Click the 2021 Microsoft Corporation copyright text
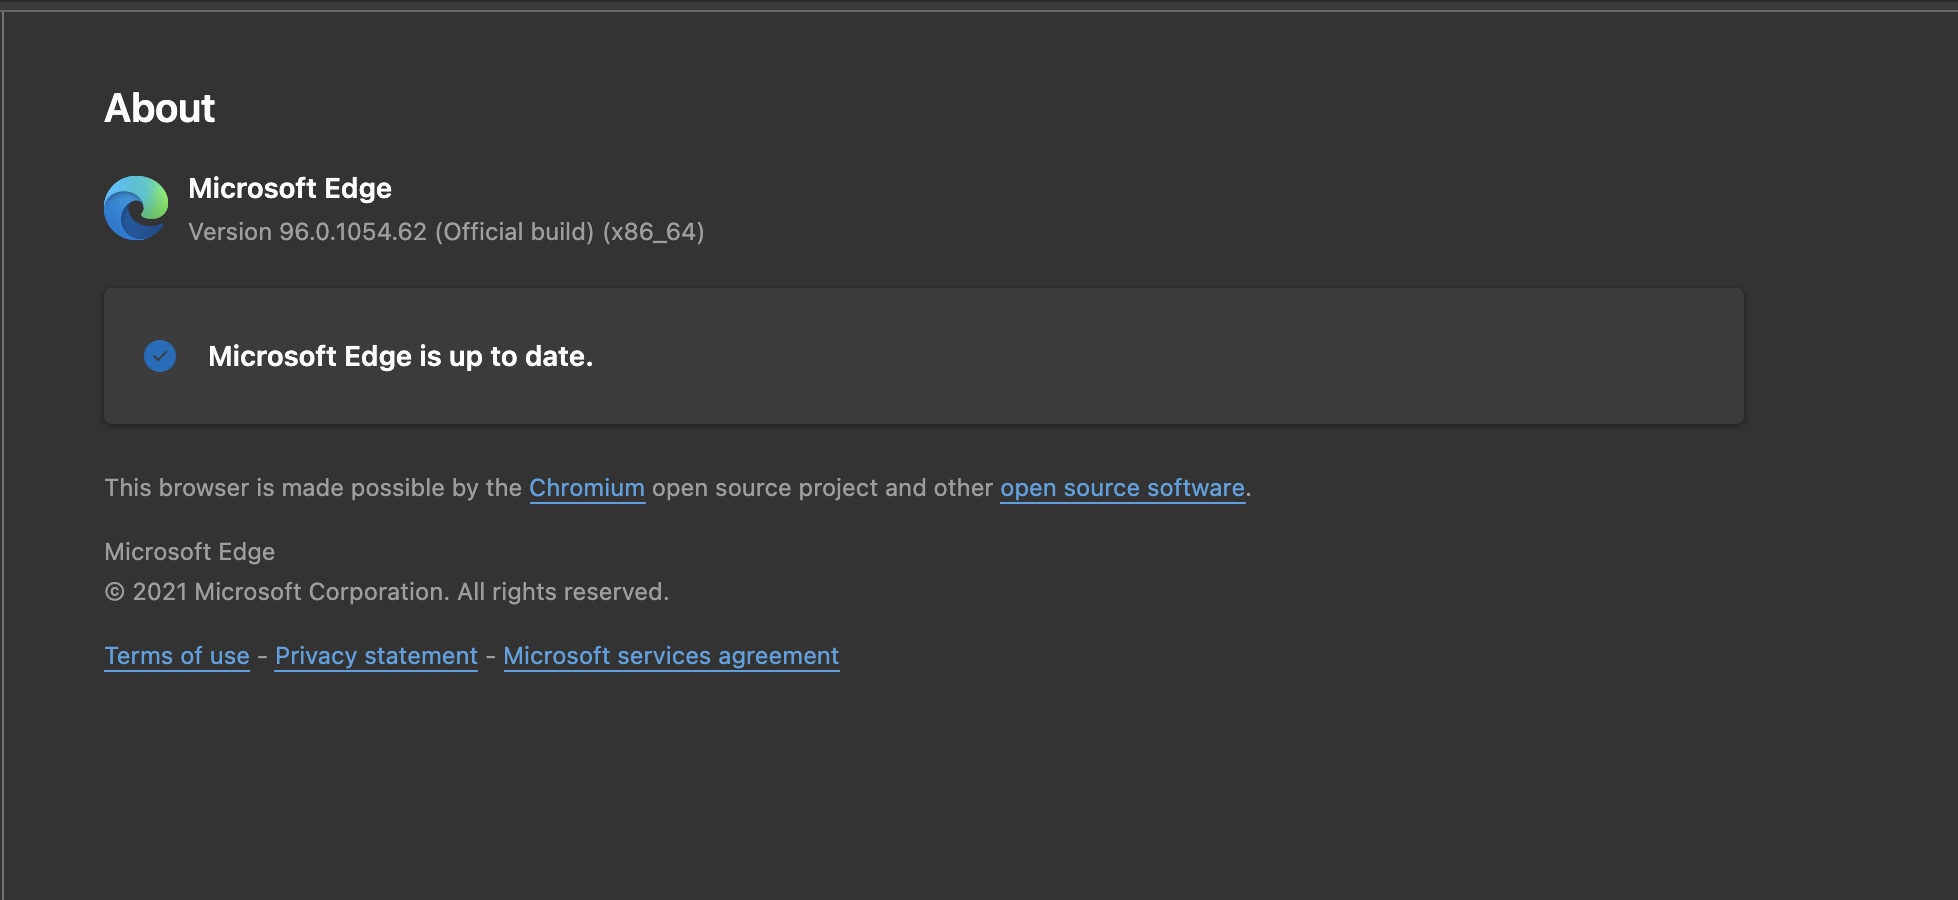Viewport: 1958px width, 900px height. pos(386,592)
